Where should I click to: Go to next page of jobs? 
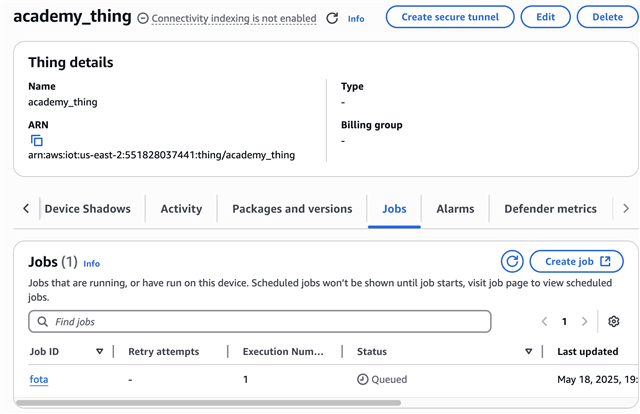[584, 321]
